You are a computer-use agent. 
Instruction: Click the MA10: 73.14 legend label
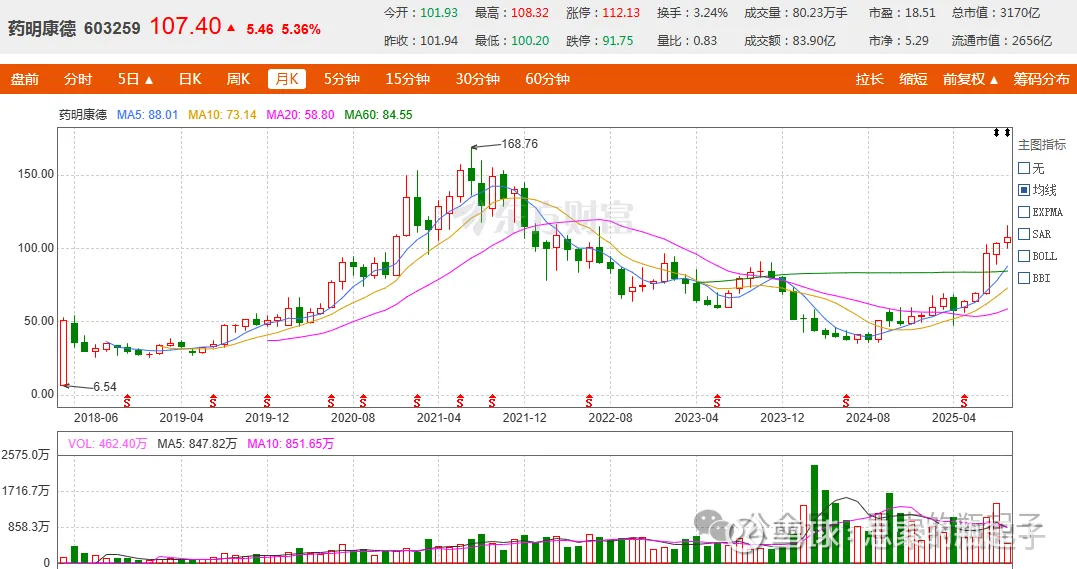click(222, 115)
